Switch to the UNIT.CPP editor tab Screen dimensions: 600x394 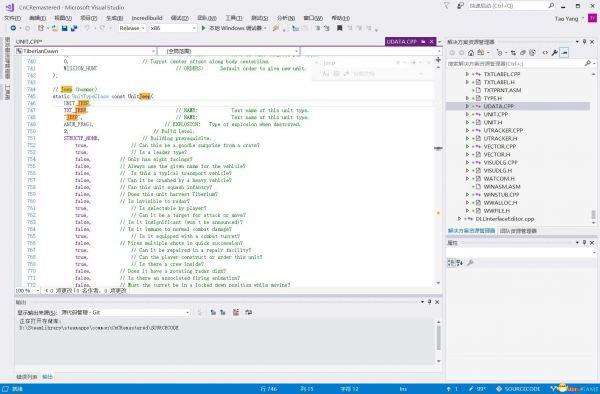click(29, 41)
